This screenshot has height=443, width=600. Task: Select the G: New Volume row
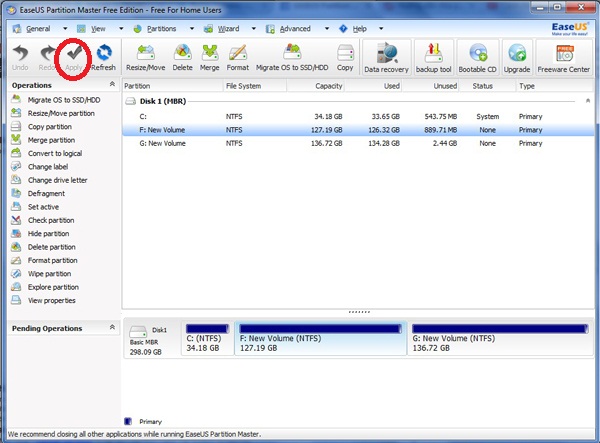[x=160, y=143]
